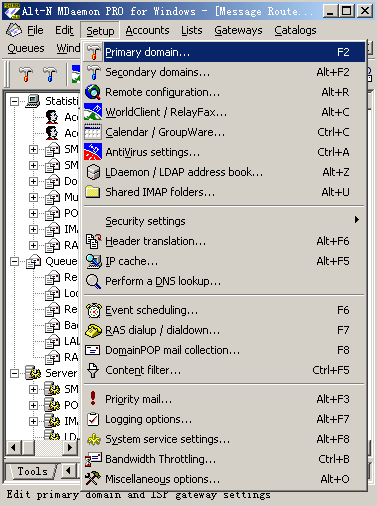Collapse the Servers tree node
Image resolution: width=377 pixels, height=506 pixels.
coord(14,373)
